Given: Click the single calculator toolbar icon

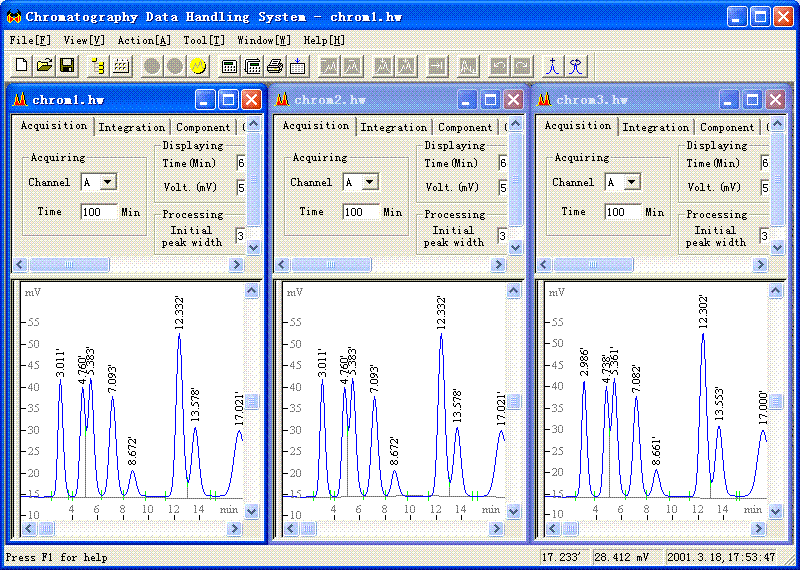Looking at the screenshot, I should click(x=230, y=65).
